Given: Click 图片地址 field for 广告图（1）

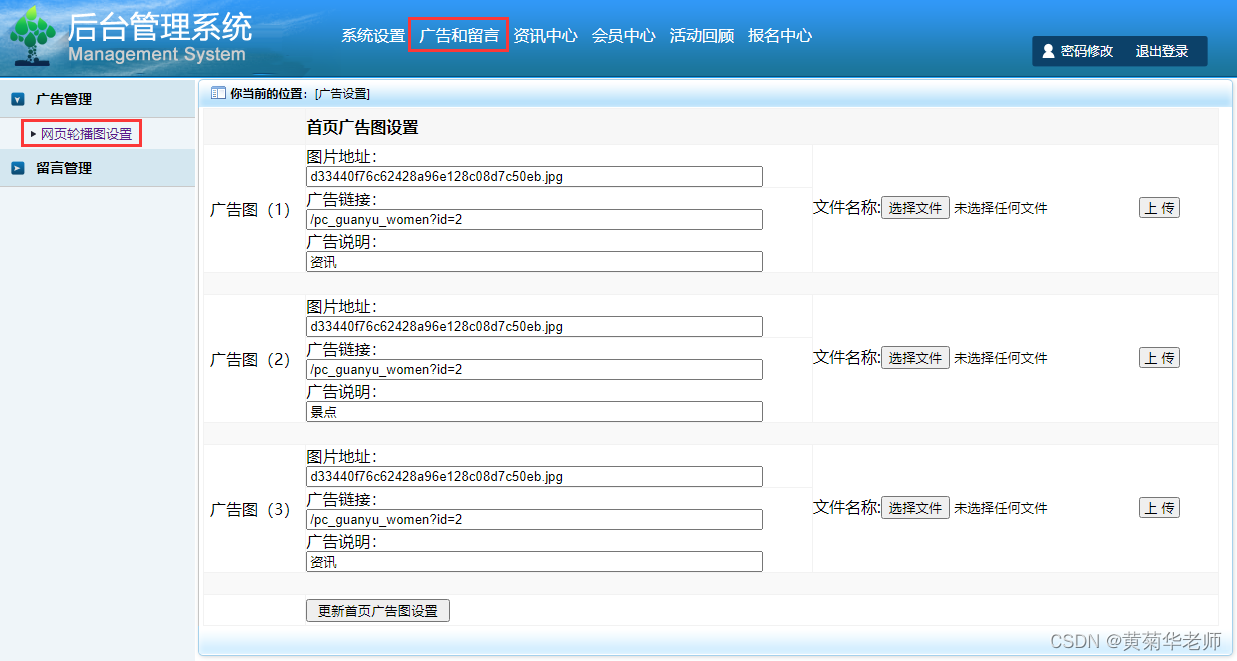Looking at the screenshot, I should pos(534,177).
